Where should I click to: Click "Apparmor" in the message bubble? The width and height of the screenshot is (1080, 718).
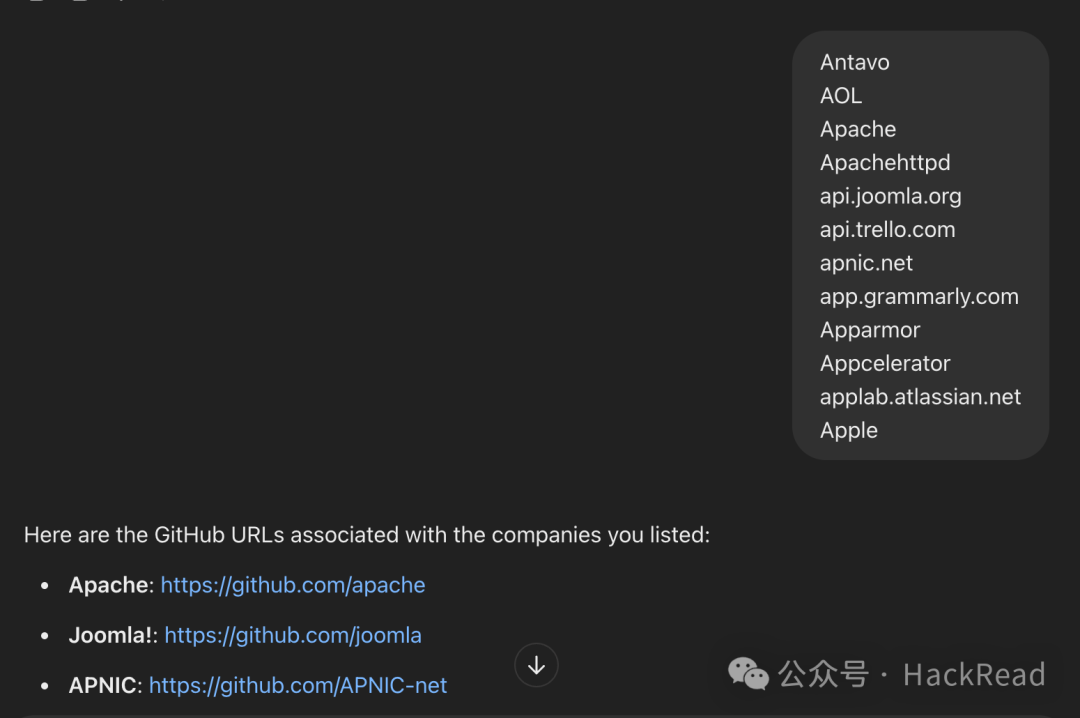point(870,330)
